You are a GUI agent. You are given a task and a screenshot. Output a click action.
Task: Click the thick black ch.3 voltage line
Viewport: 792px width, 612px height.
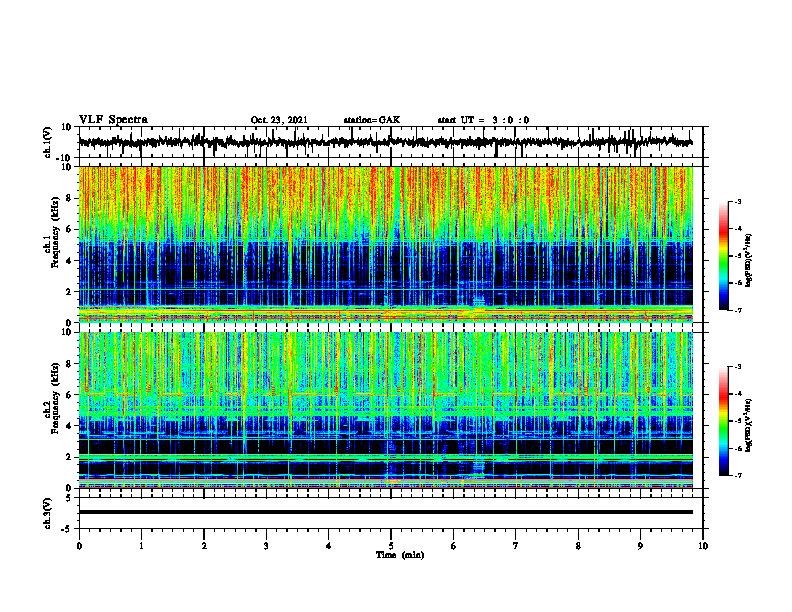click(x=385, y=512)
